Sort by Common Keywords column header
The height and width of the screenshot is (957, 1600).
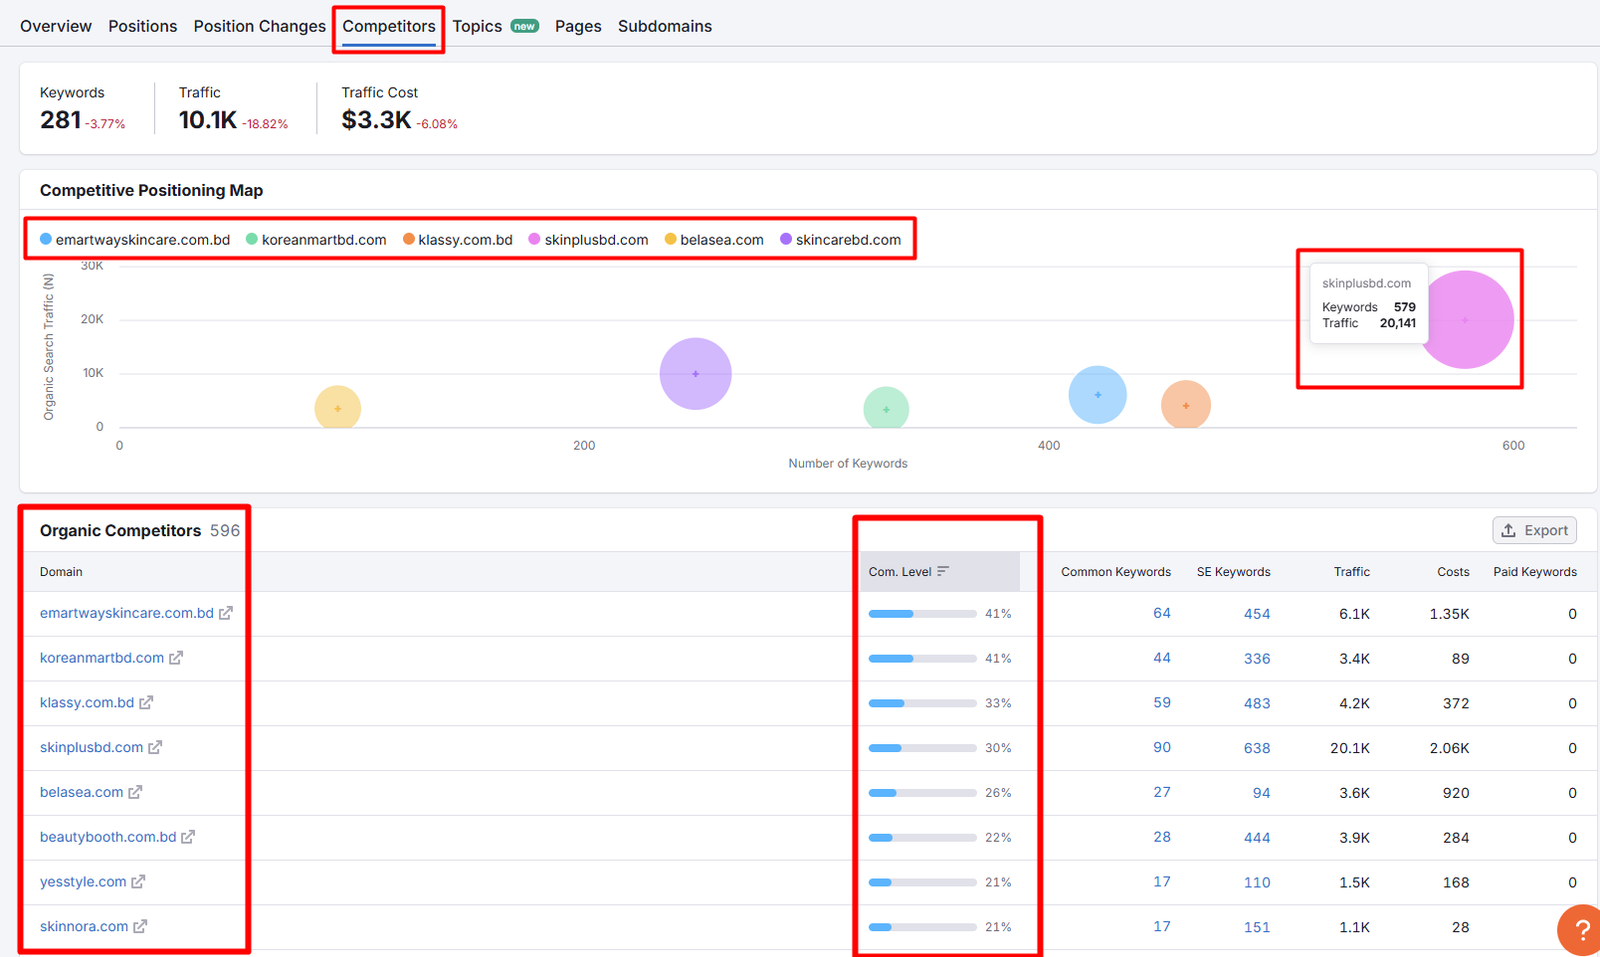pyautogui.click(x=1116, y=572)
